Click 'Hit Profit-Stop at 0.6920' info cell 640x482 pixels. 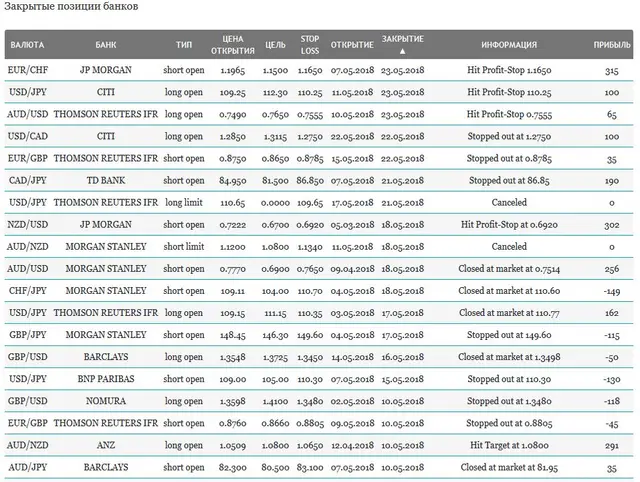pos(509,224)
